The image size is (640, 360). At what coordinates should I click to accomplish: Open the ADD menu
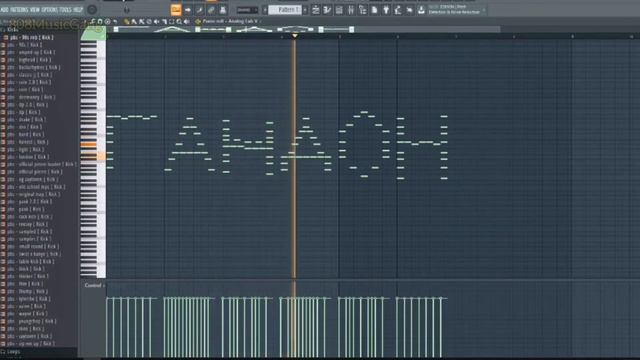(5, 9)
